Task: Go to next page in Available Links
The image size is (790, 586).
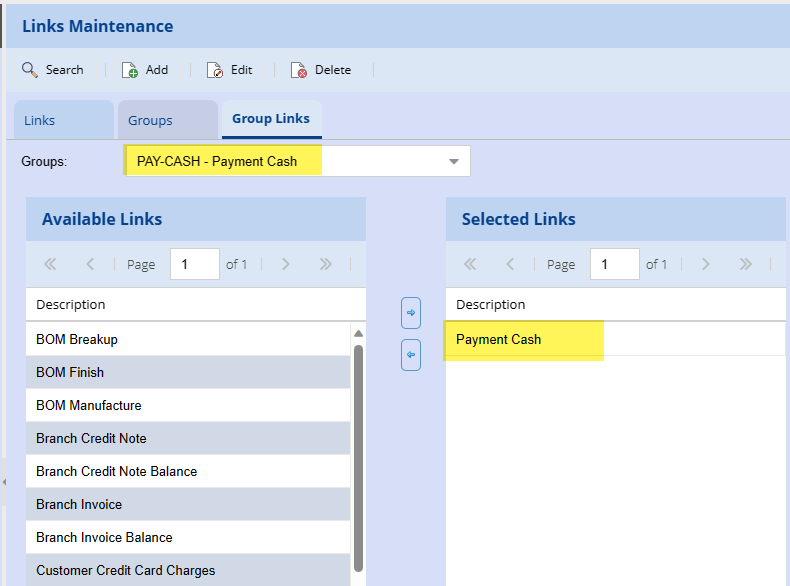Action: click(286, 265)
